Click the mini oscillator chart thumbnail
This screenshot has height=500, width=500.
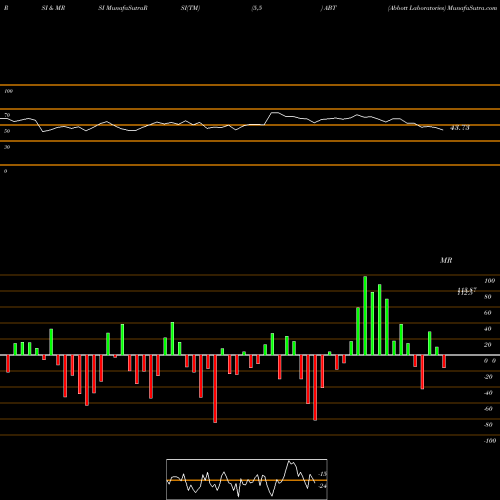(x=247, y=479)
